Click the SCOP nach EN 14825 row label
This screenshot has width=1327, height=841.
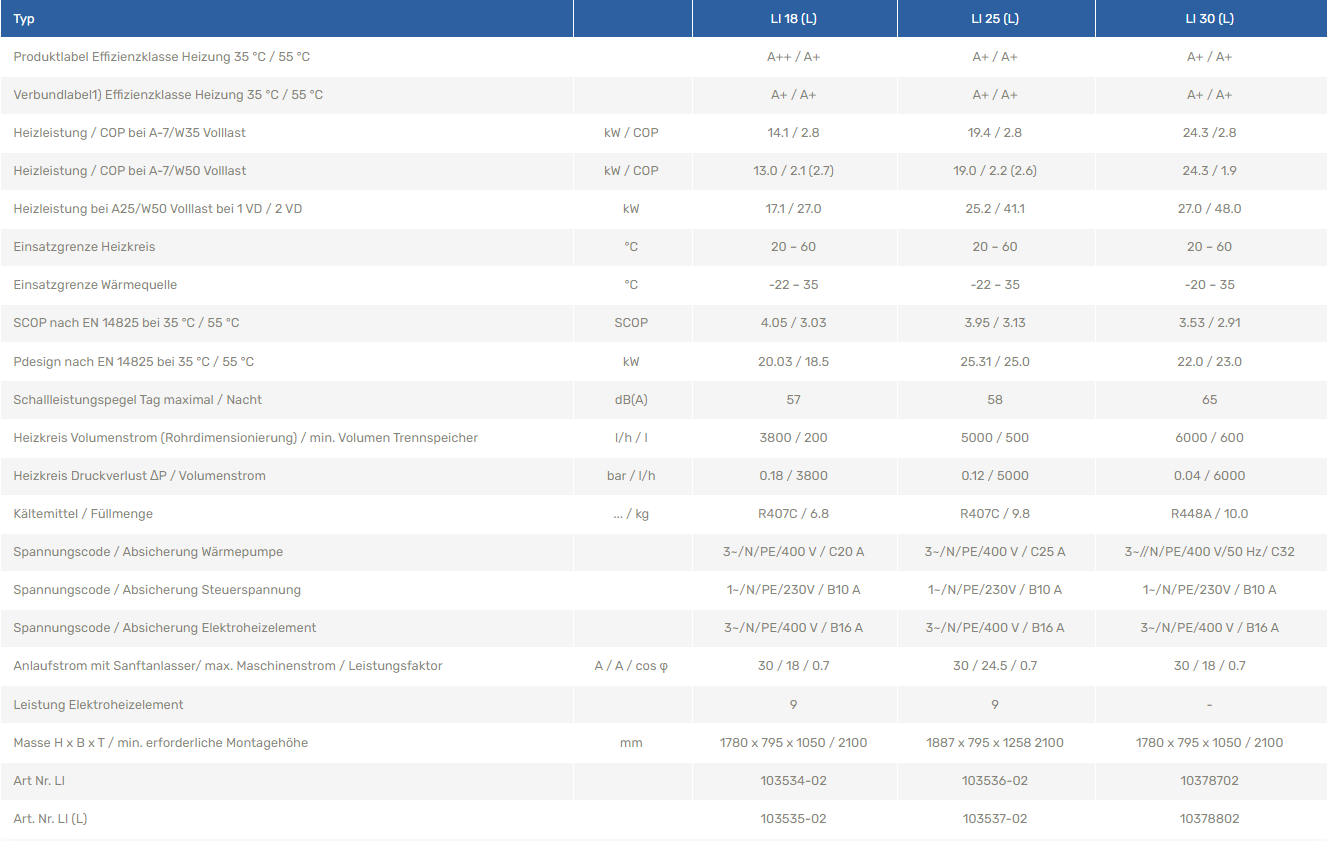click(126, 323)
